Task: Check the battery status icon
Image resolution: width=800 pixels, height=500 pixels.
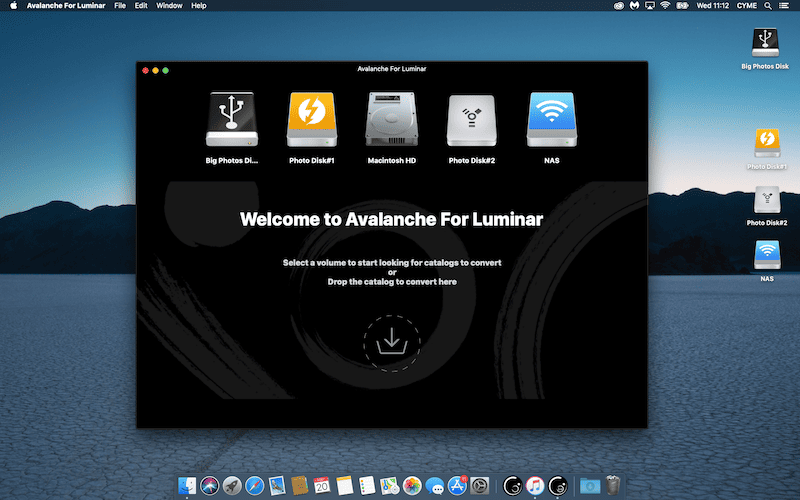Action: [682, 6]
